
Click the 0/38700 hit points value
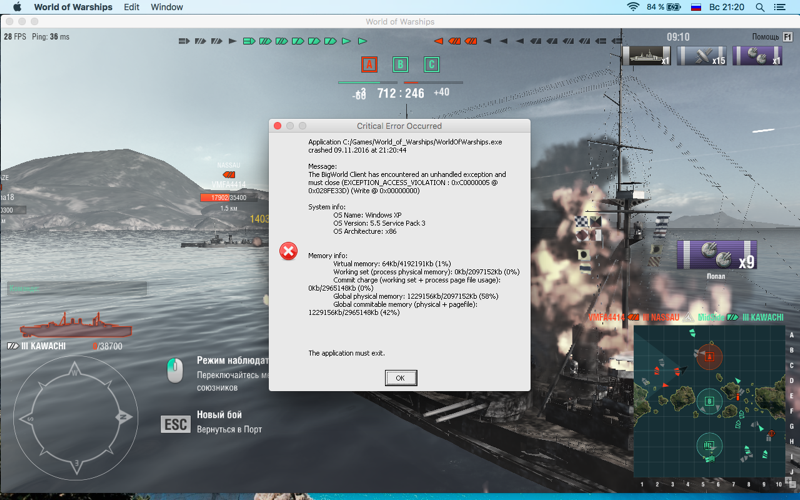108,346
